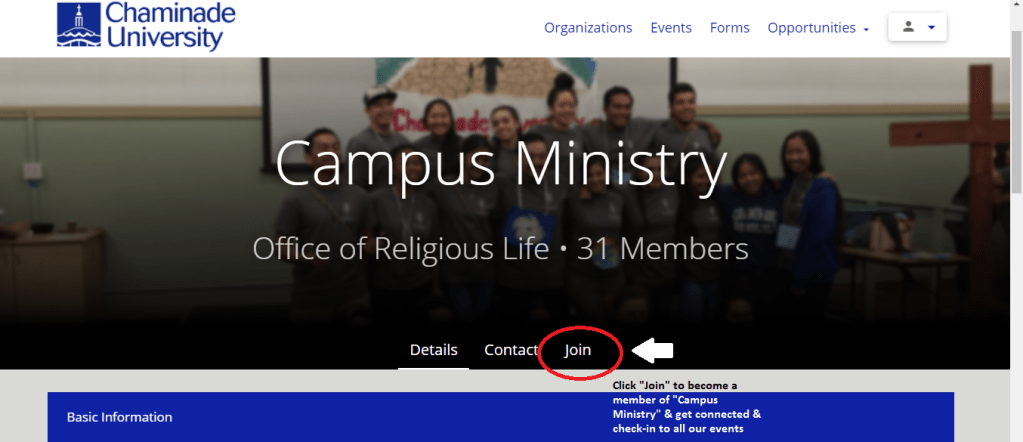The image size is (1023, 442).
Task: Navigate to Forms
Action: click(729, 28)
